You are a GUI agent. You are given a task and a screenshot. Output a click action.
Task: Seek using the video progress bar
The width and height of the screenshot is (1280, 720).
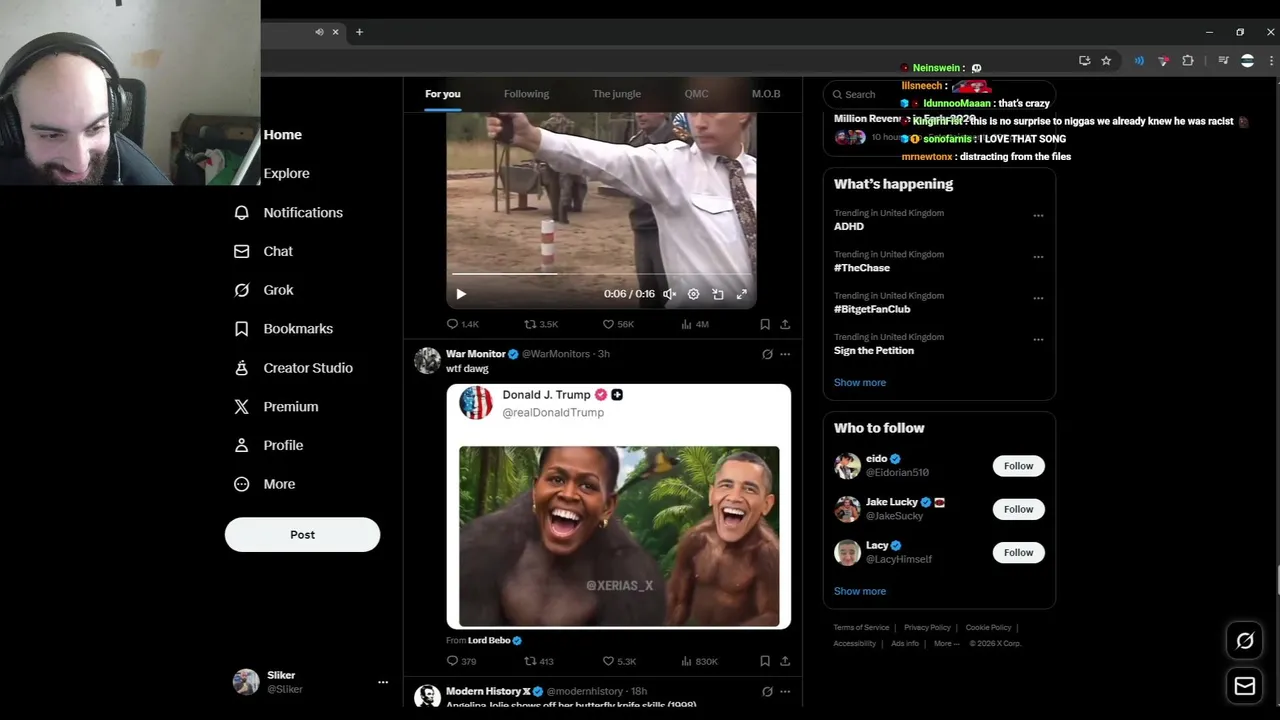click(600, 273)
